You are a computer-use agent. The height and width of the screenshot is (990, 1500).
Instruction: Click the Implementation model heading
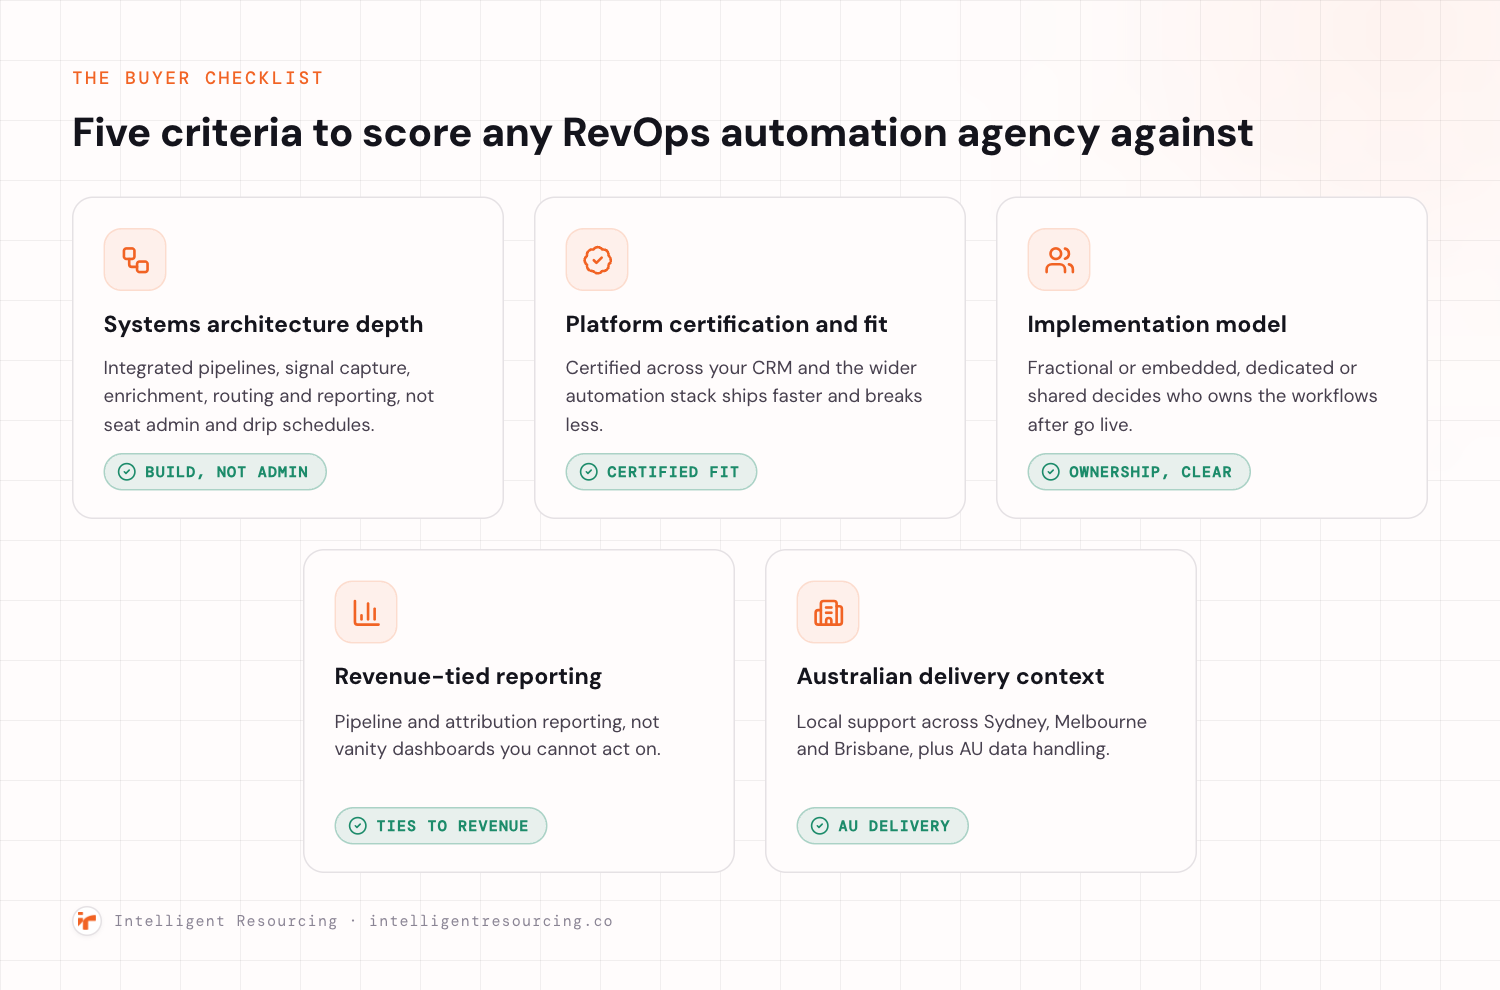coord(1157,324)
